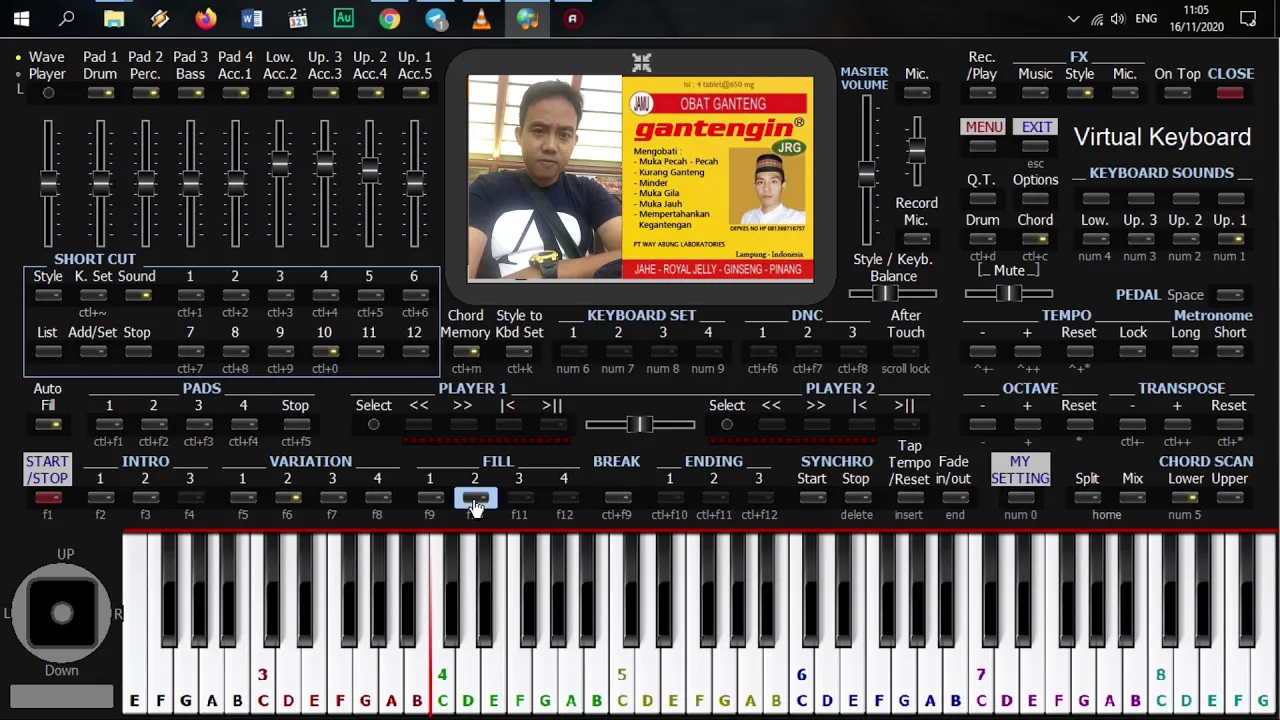Open the notification center icon
Screen dimensions: 1280x720
tap(1248, 18)
